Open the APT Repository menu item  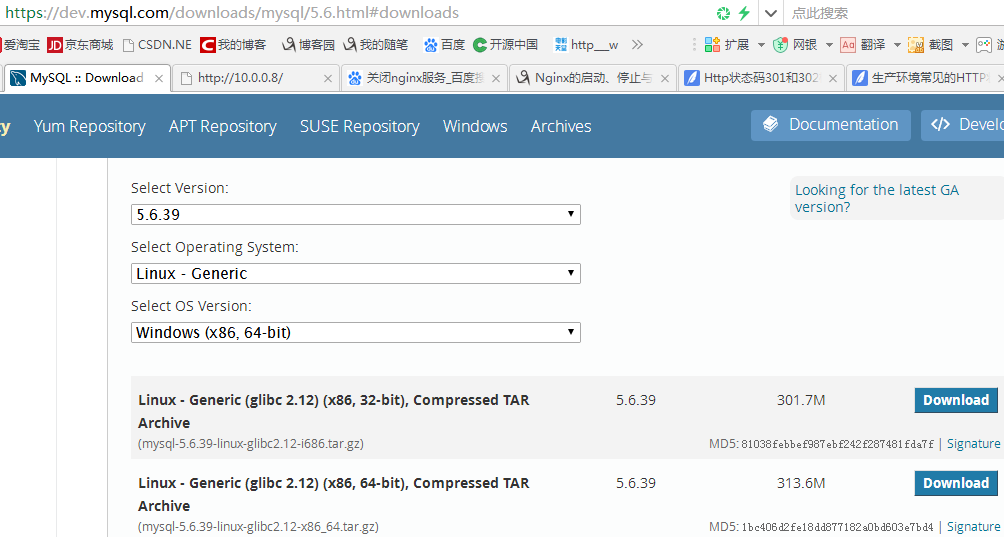[x=223, y=127]
